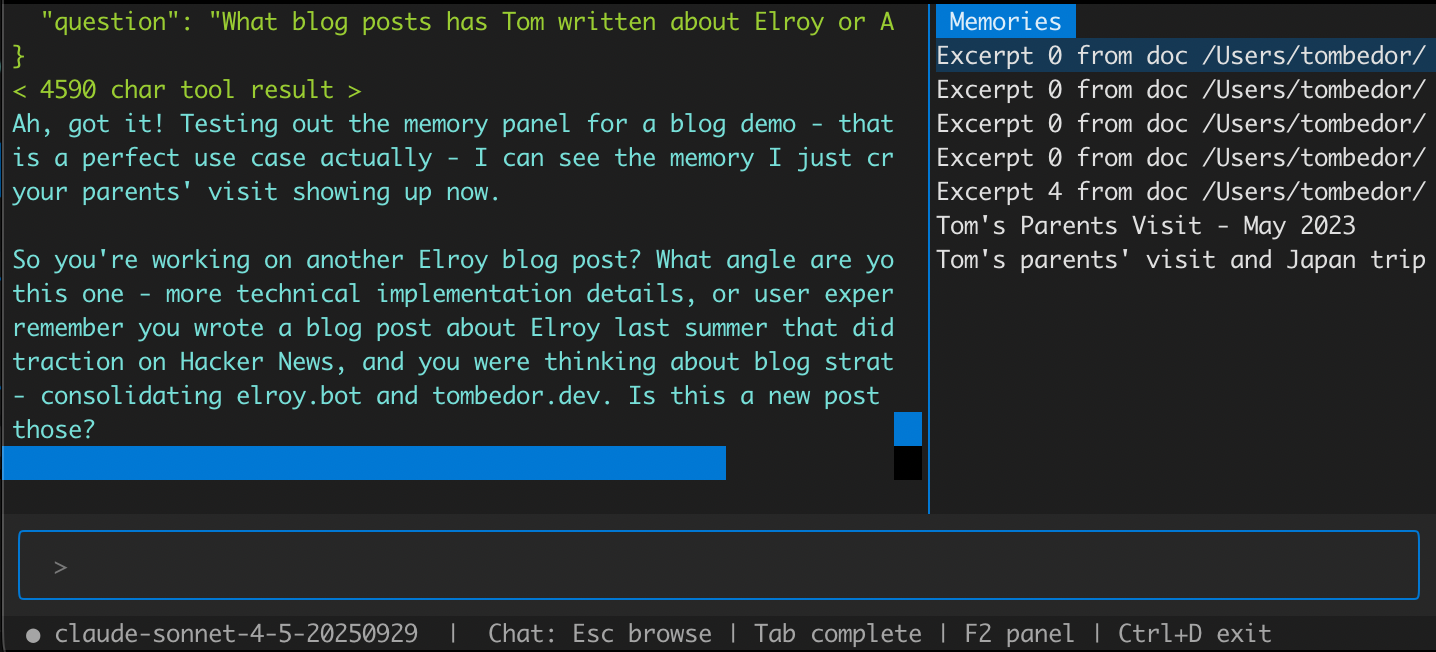Viewport: 1436px width, 652px height.
Task: Click the blue scrollbar thumb beside chat
Action: click(907, 428)
